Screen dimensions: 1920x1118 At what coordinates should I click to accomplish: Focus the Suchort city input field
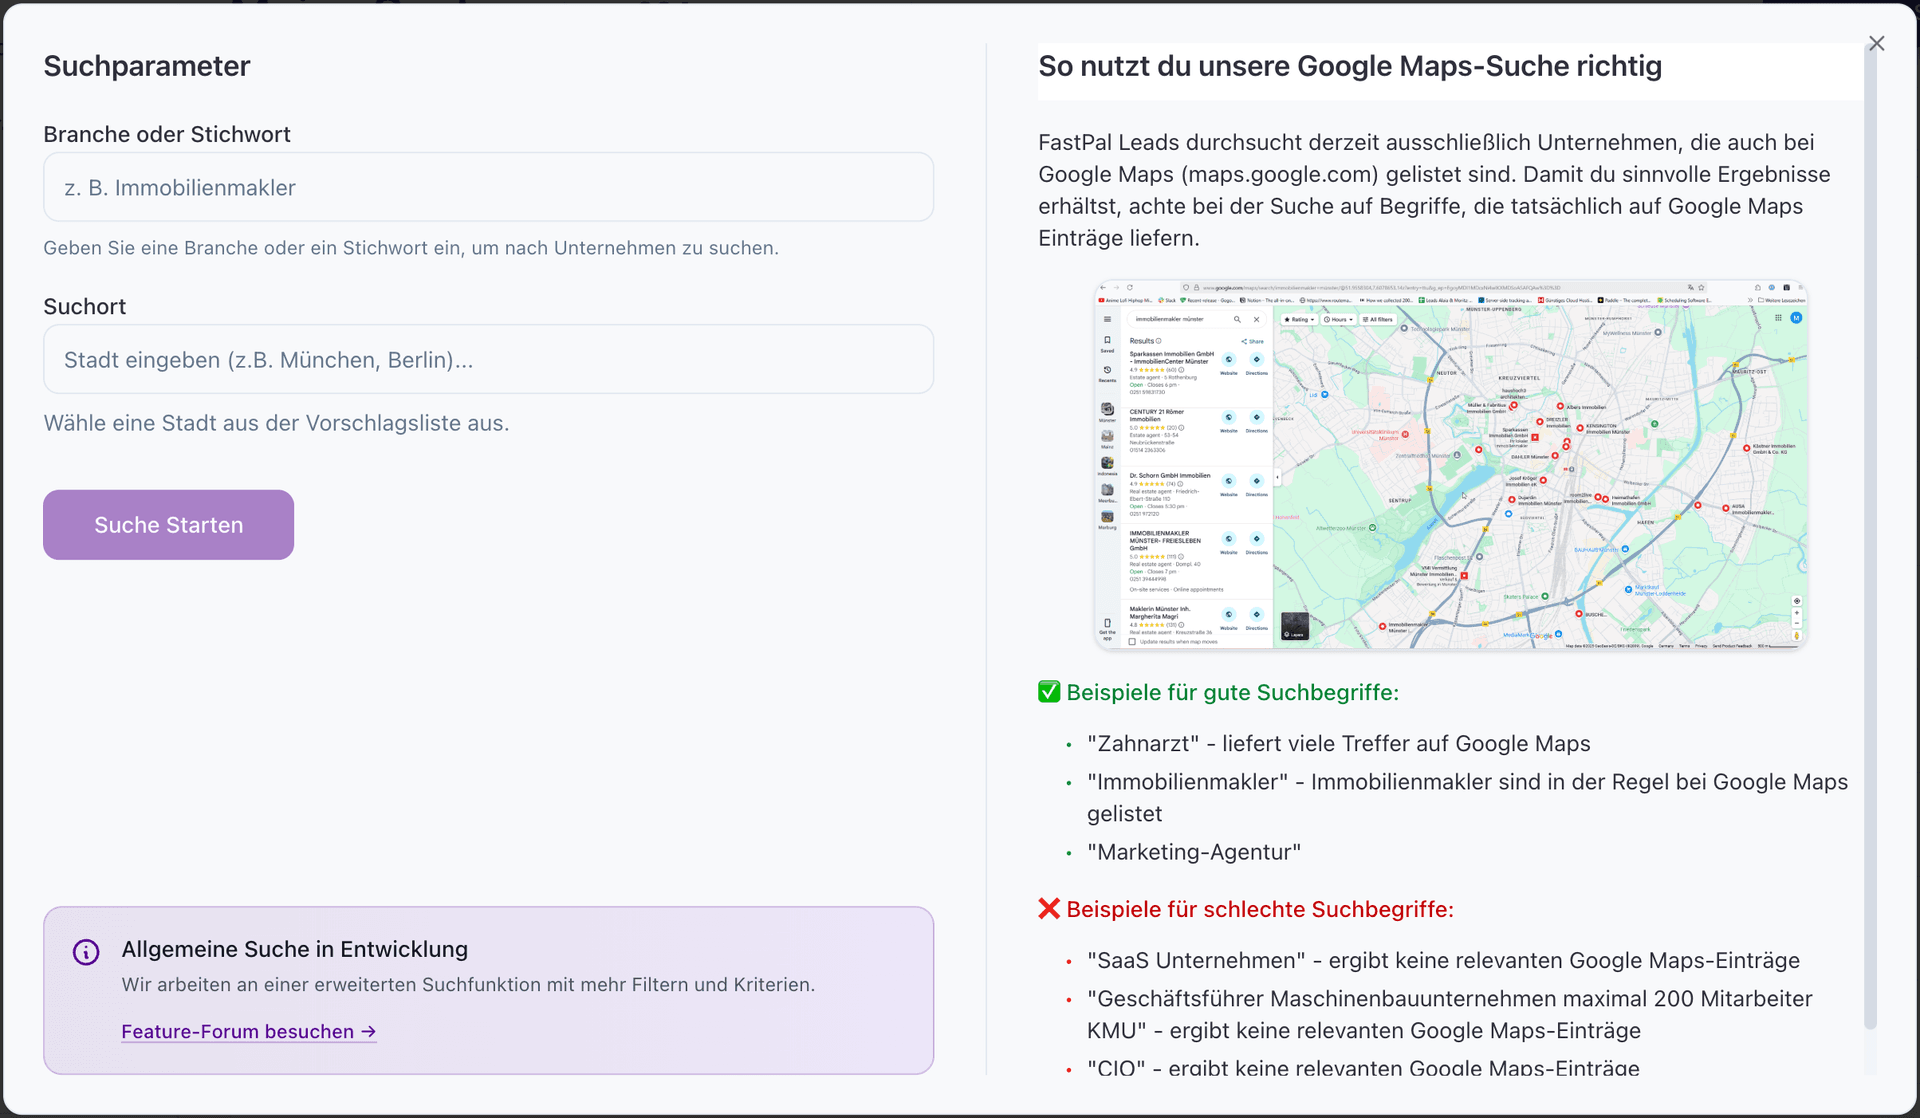(488, 359)
